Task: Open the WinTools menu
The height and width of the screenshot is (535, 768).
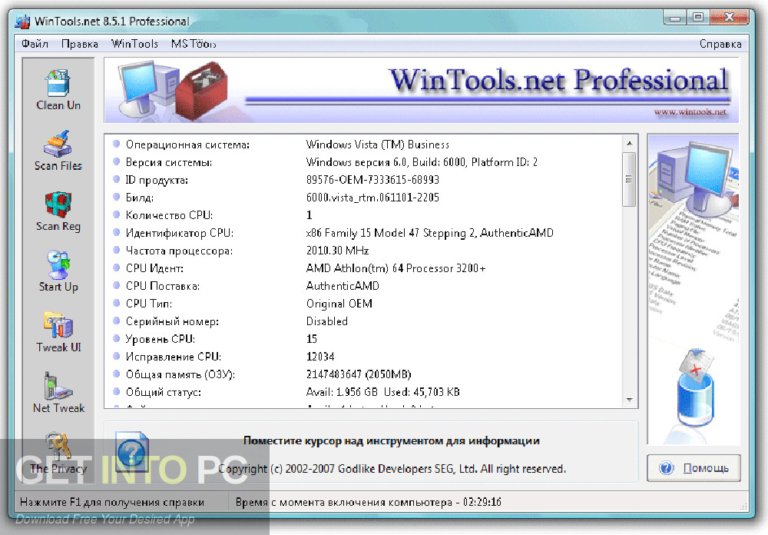Action: [x=134, y=44]
